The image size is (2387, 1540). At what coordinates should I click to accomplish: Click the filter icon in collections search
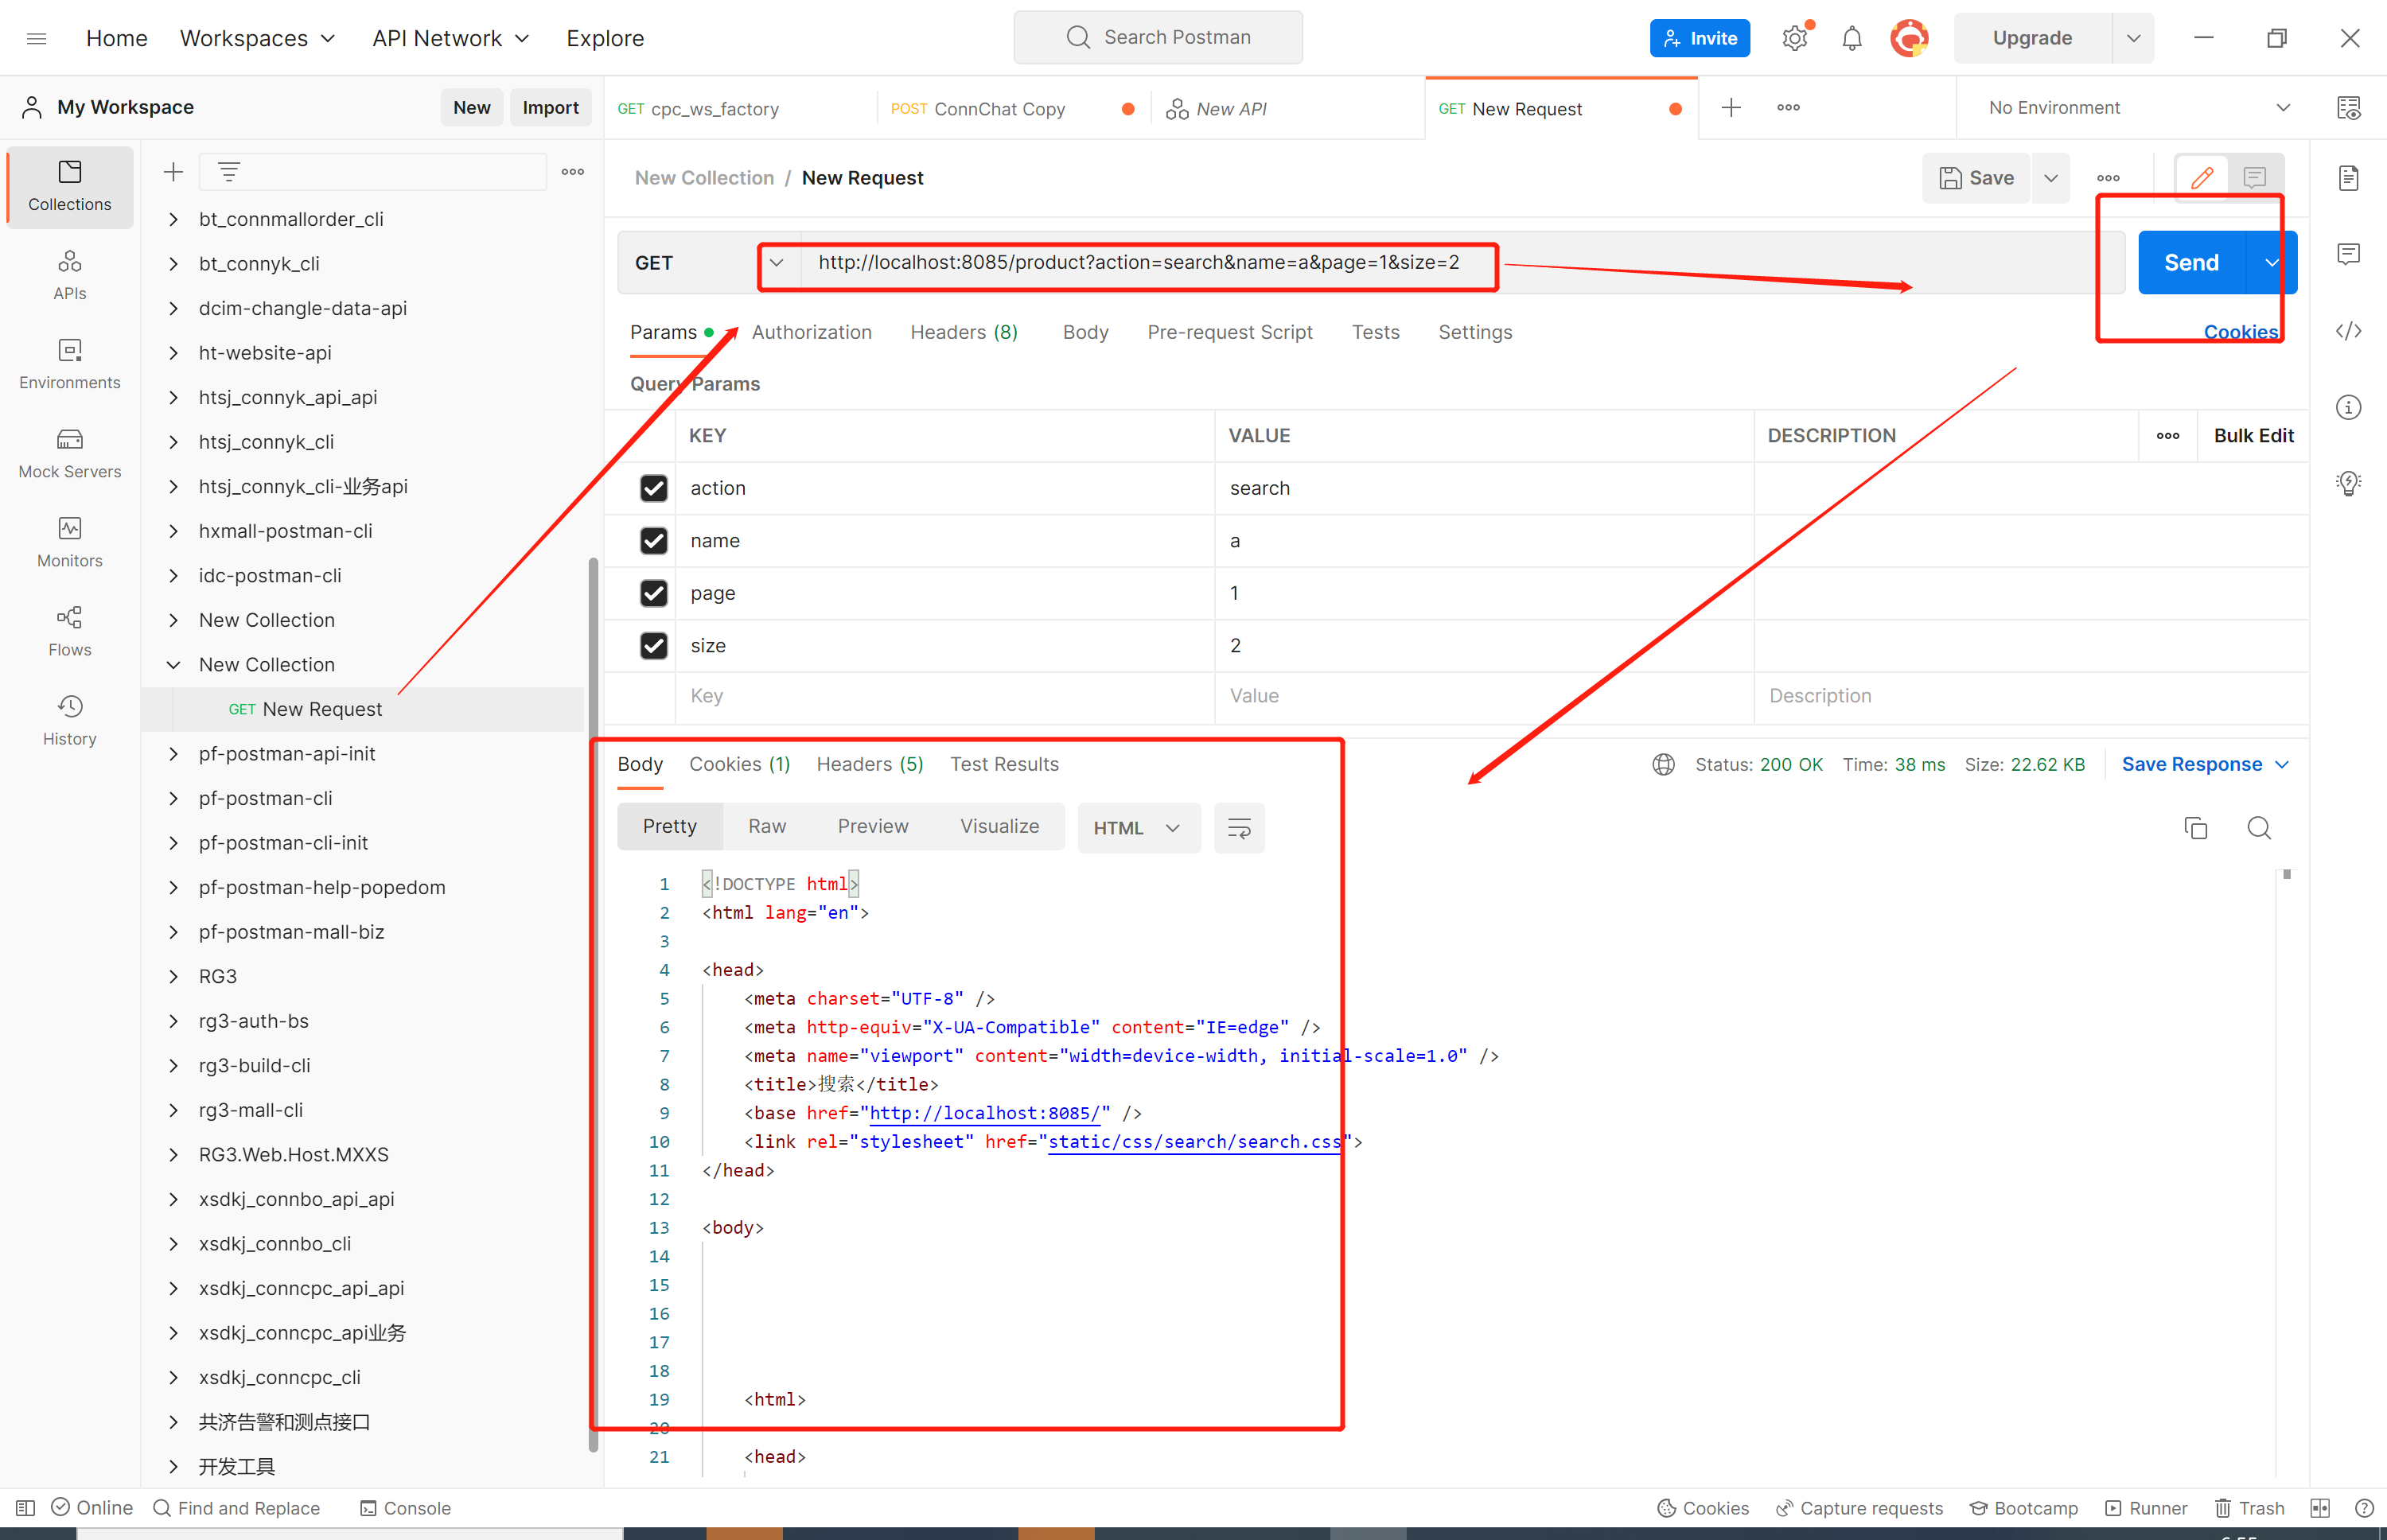(229, 172)
